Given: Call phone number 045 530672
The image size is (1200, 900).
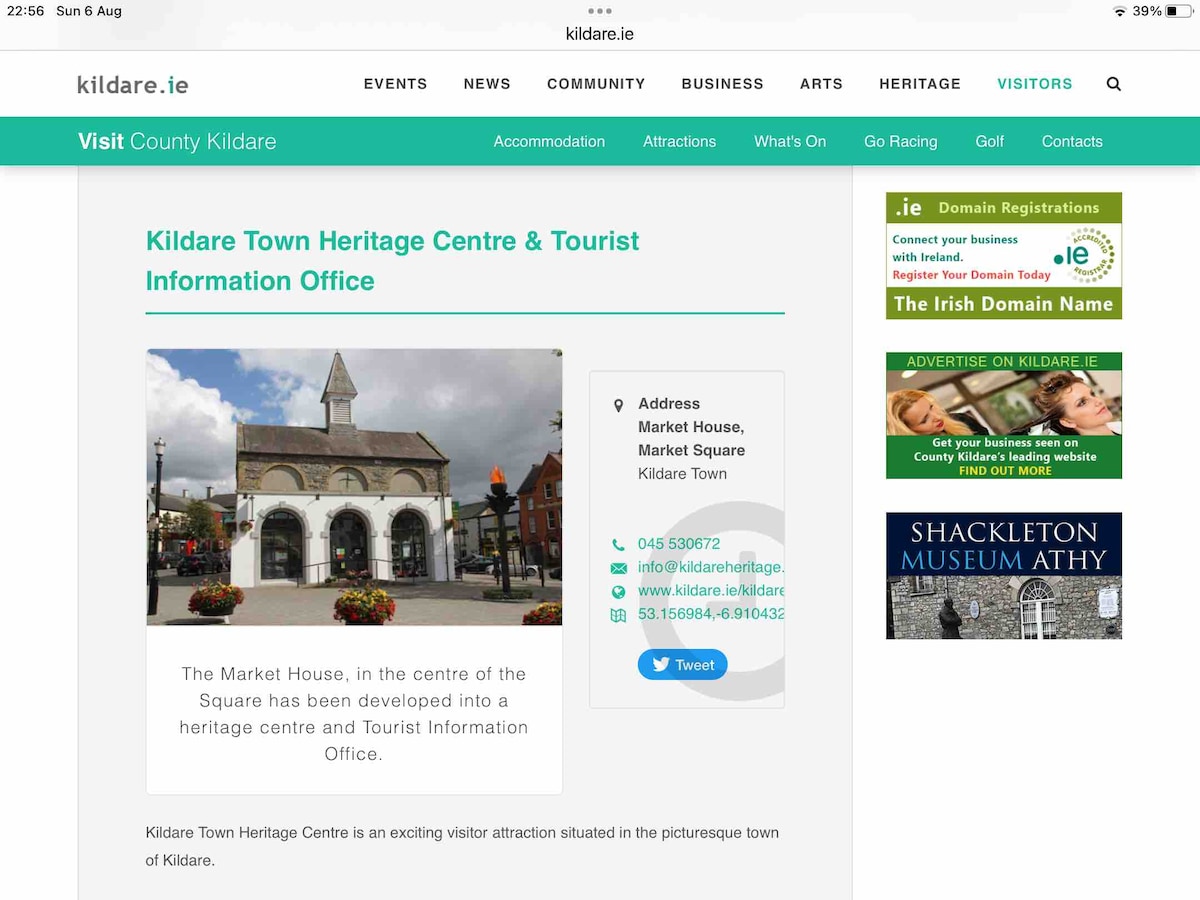Looking at the screenshot, I should (x=679, y=544).
